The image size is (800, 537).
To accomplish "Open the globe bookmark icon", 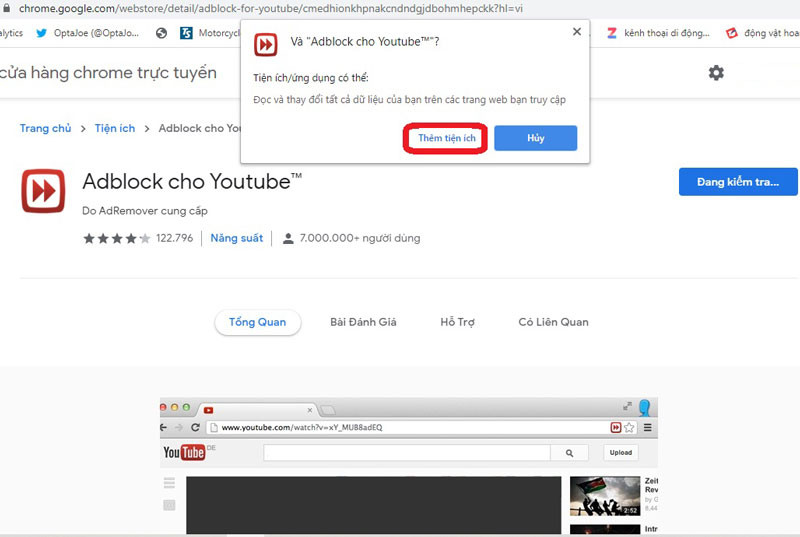I will tap(161, 33).
